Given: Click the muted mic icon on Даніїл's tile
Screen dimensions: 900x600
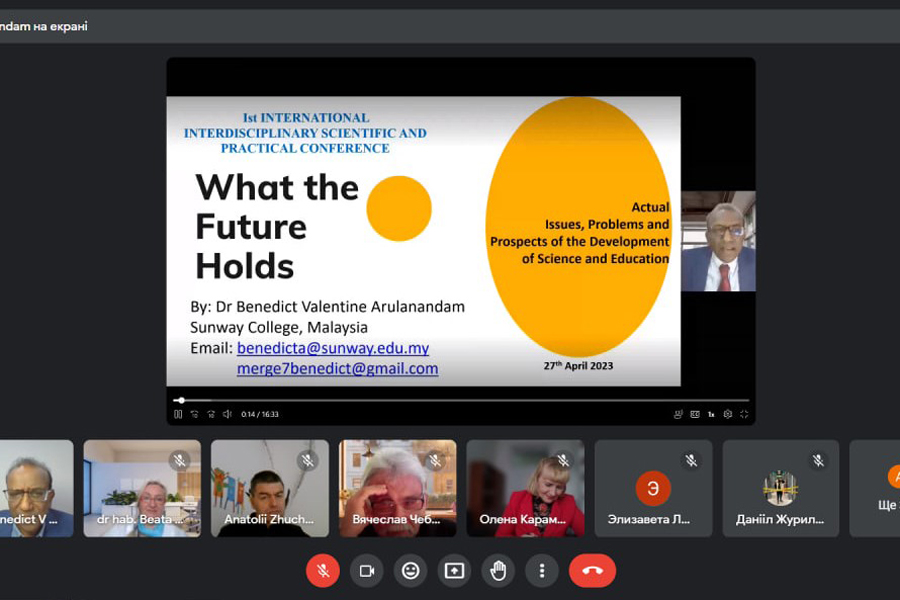Looking at the screenshot, I should pyautogui.click(x=818, y=460).
